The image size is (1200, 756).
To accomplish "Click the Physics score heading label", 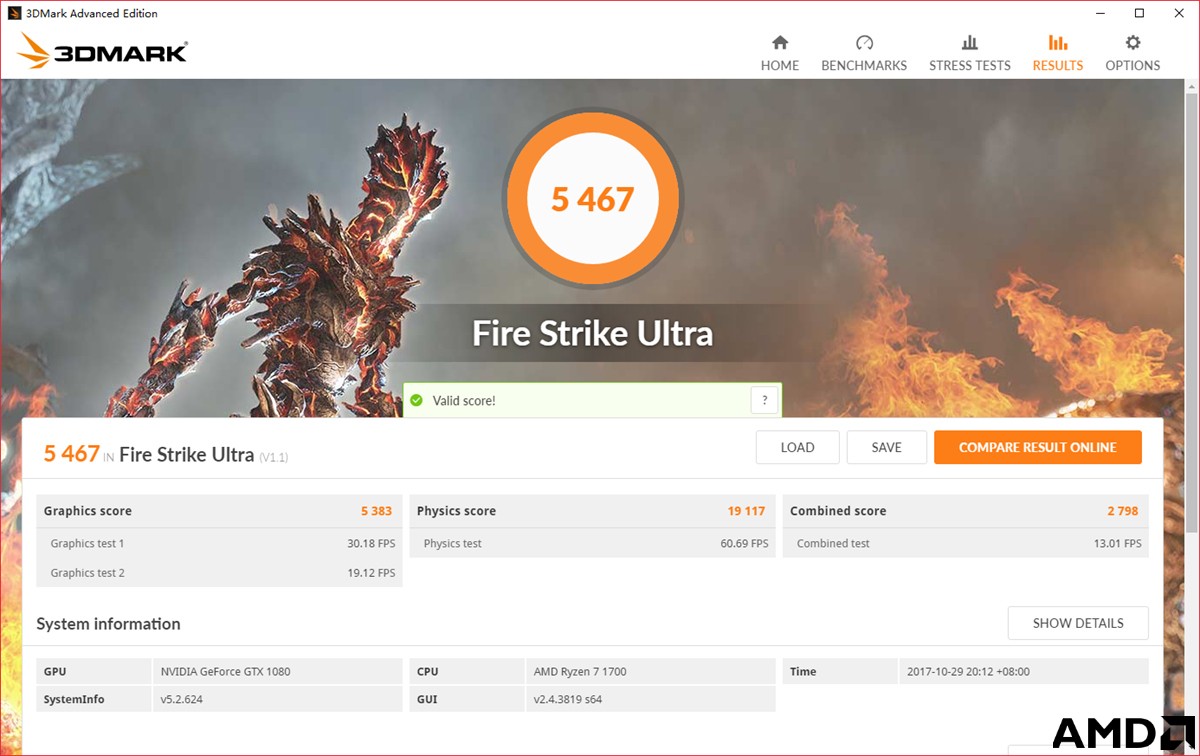I will tap(456, 511).
